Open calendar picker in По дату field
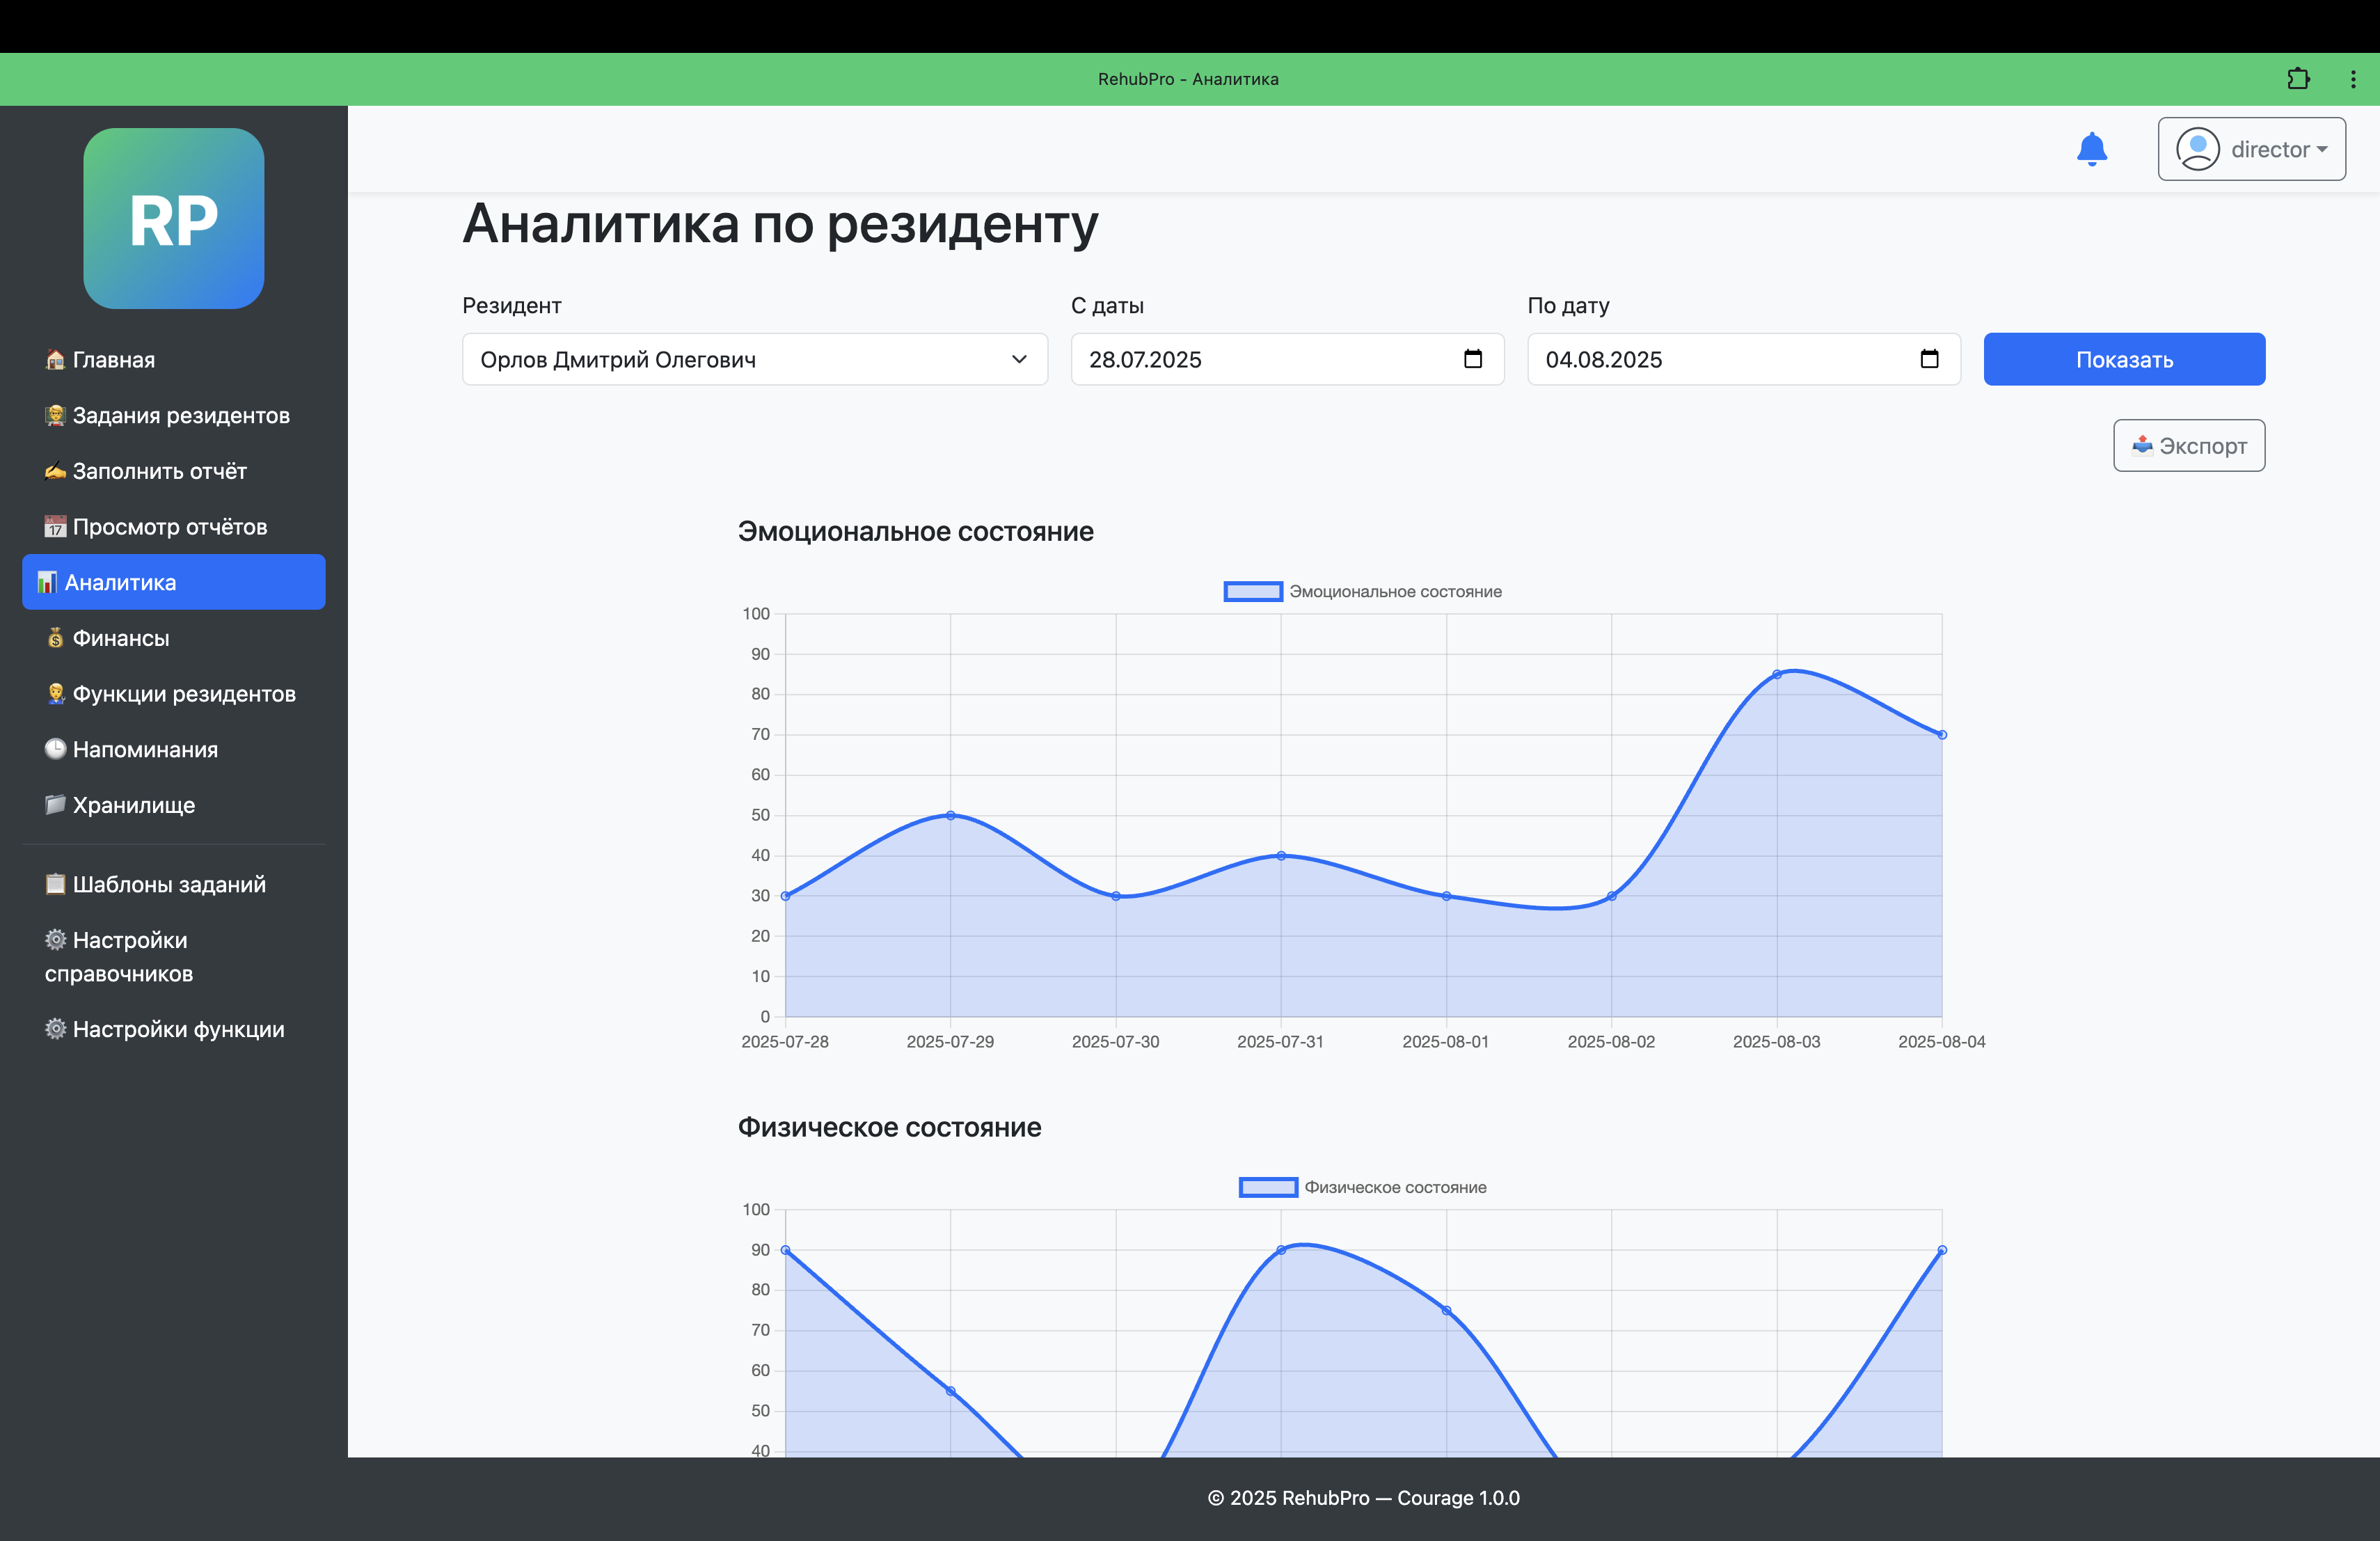The image size is (2380, 1541). pos(1929,359)
